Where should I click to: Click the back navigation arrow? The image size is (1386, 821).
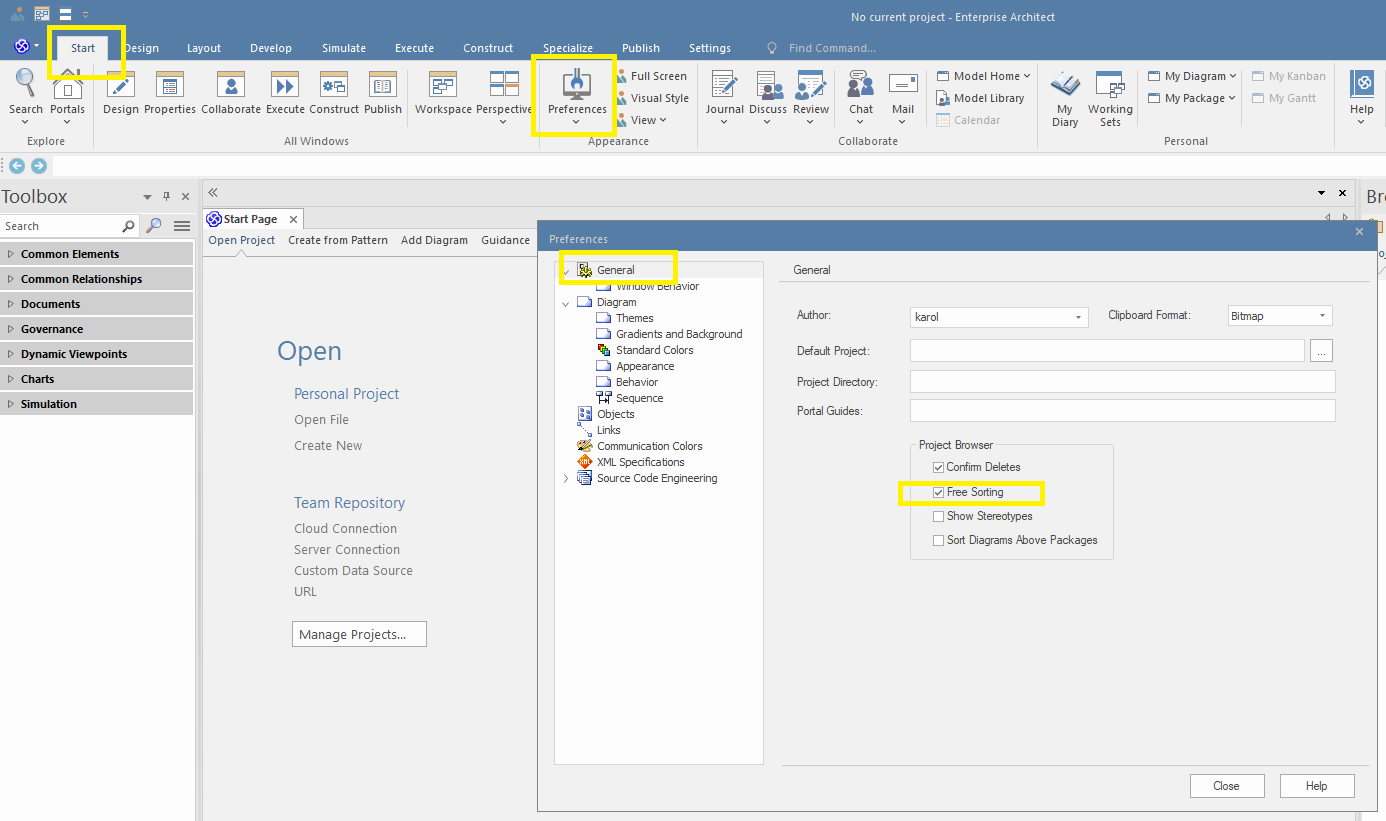click(17, 166)
